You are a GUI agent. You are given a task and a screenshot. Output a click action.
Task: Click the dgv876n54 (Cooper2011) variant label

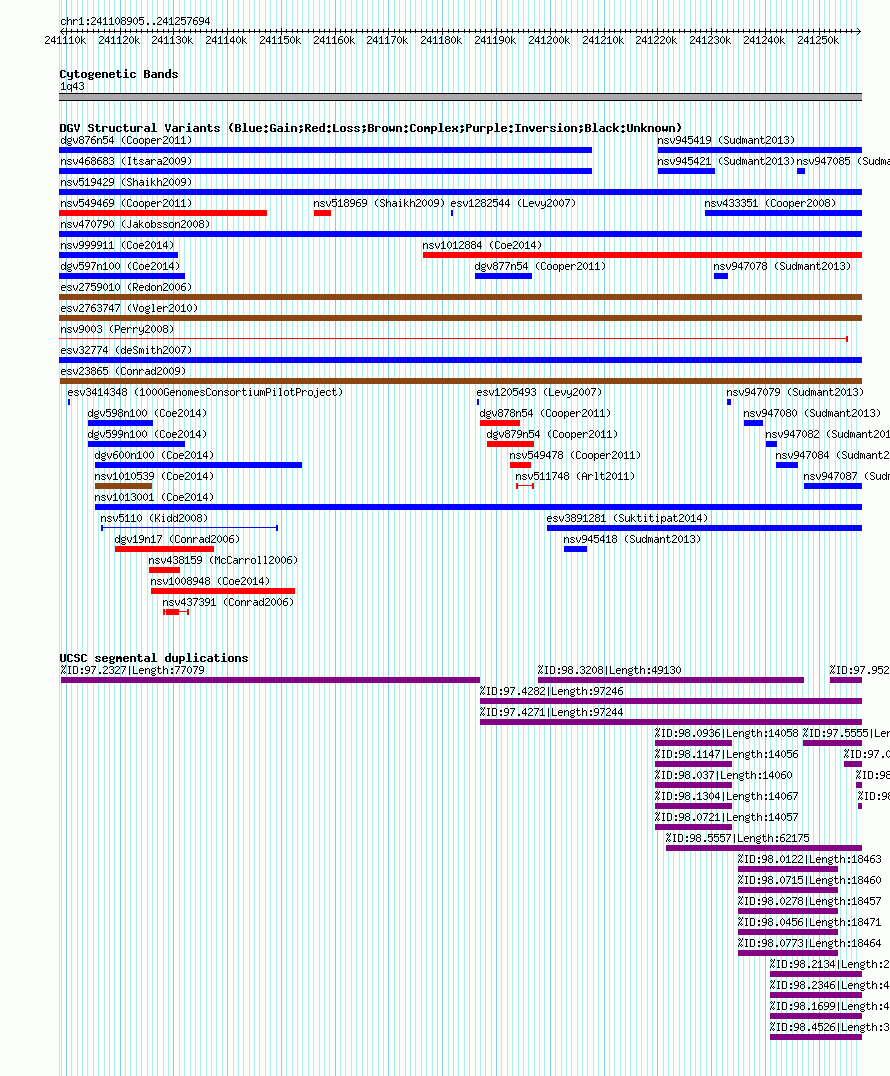(126, 140)
